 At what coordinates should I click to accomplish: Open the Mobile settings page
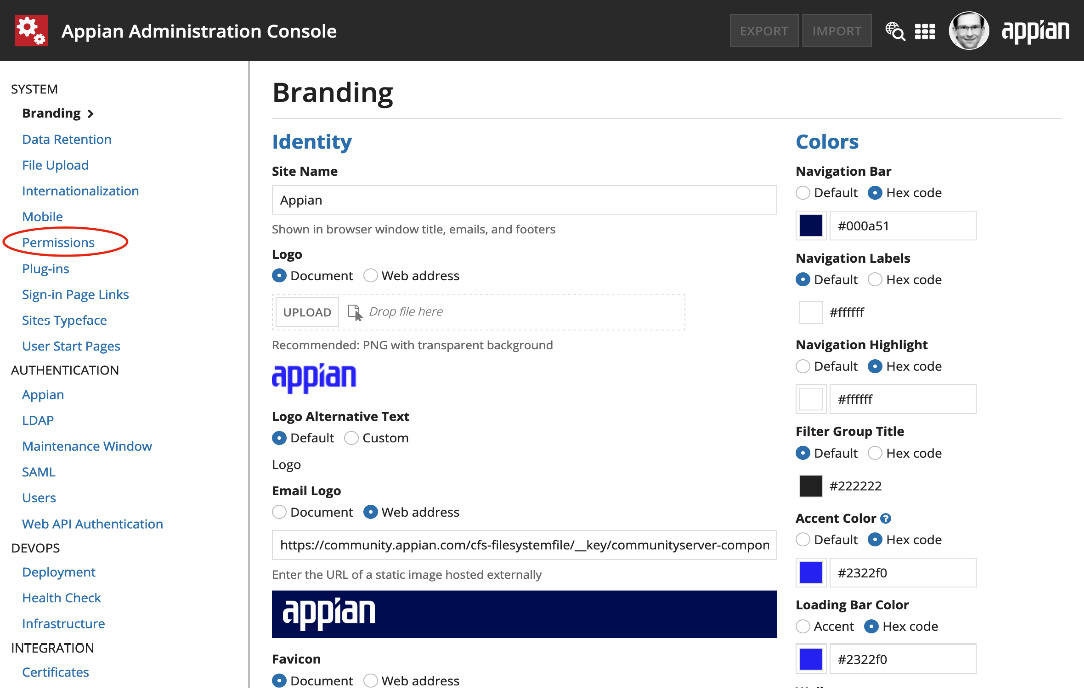42,216
